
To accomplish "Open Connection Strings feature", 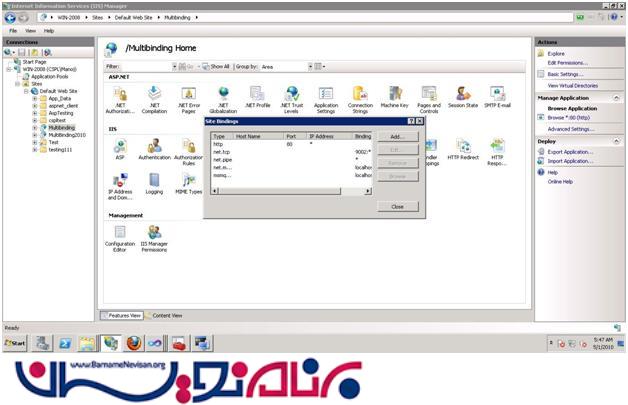I will pos(360,100).
